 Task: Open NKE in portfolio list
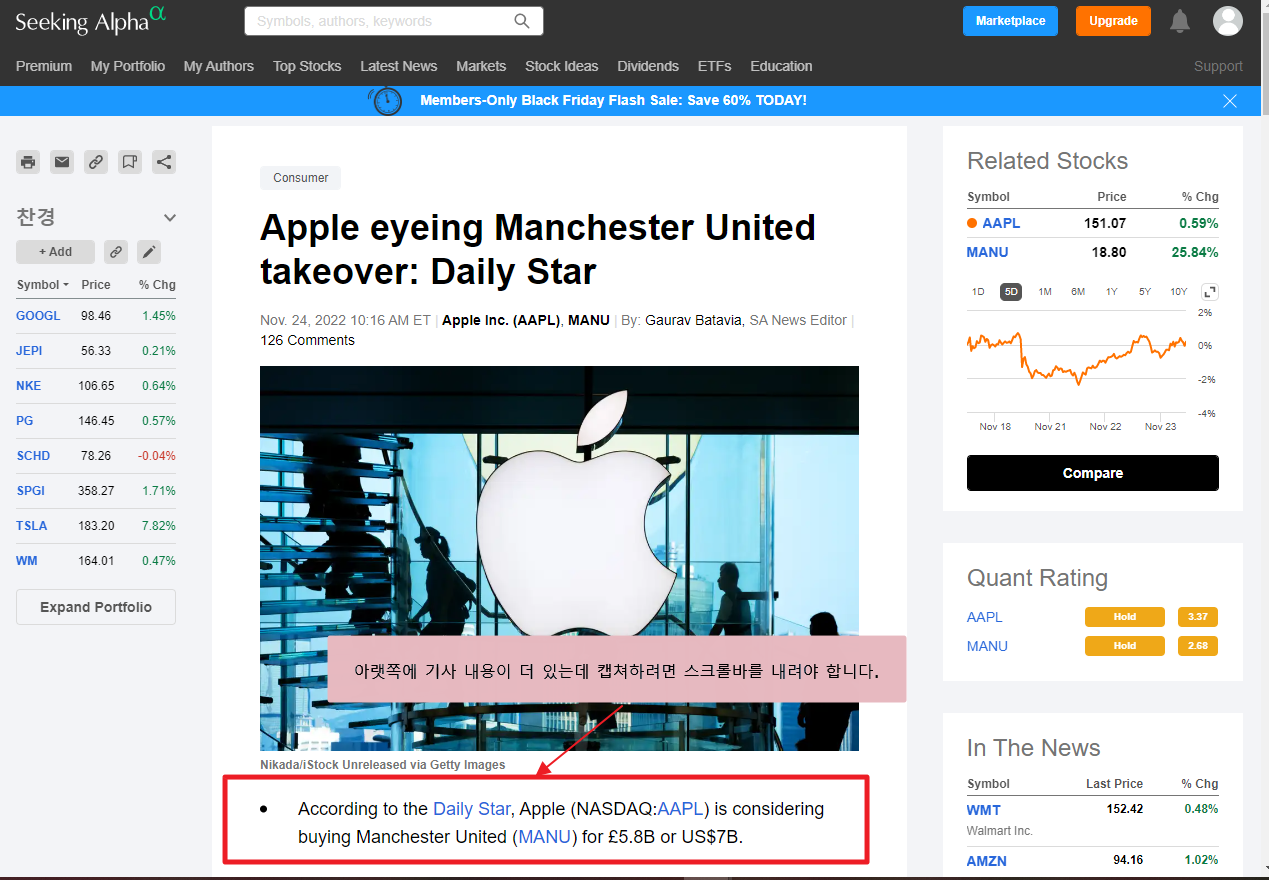coord(28,385)
